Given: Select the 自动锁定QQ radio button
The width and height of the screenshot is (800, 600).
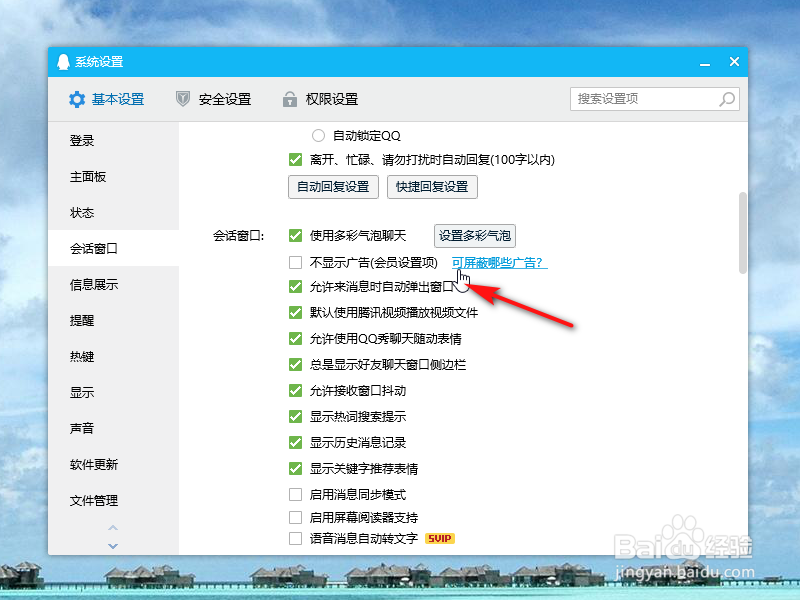Looking at the screenshot, I should [x=318, y=135].
